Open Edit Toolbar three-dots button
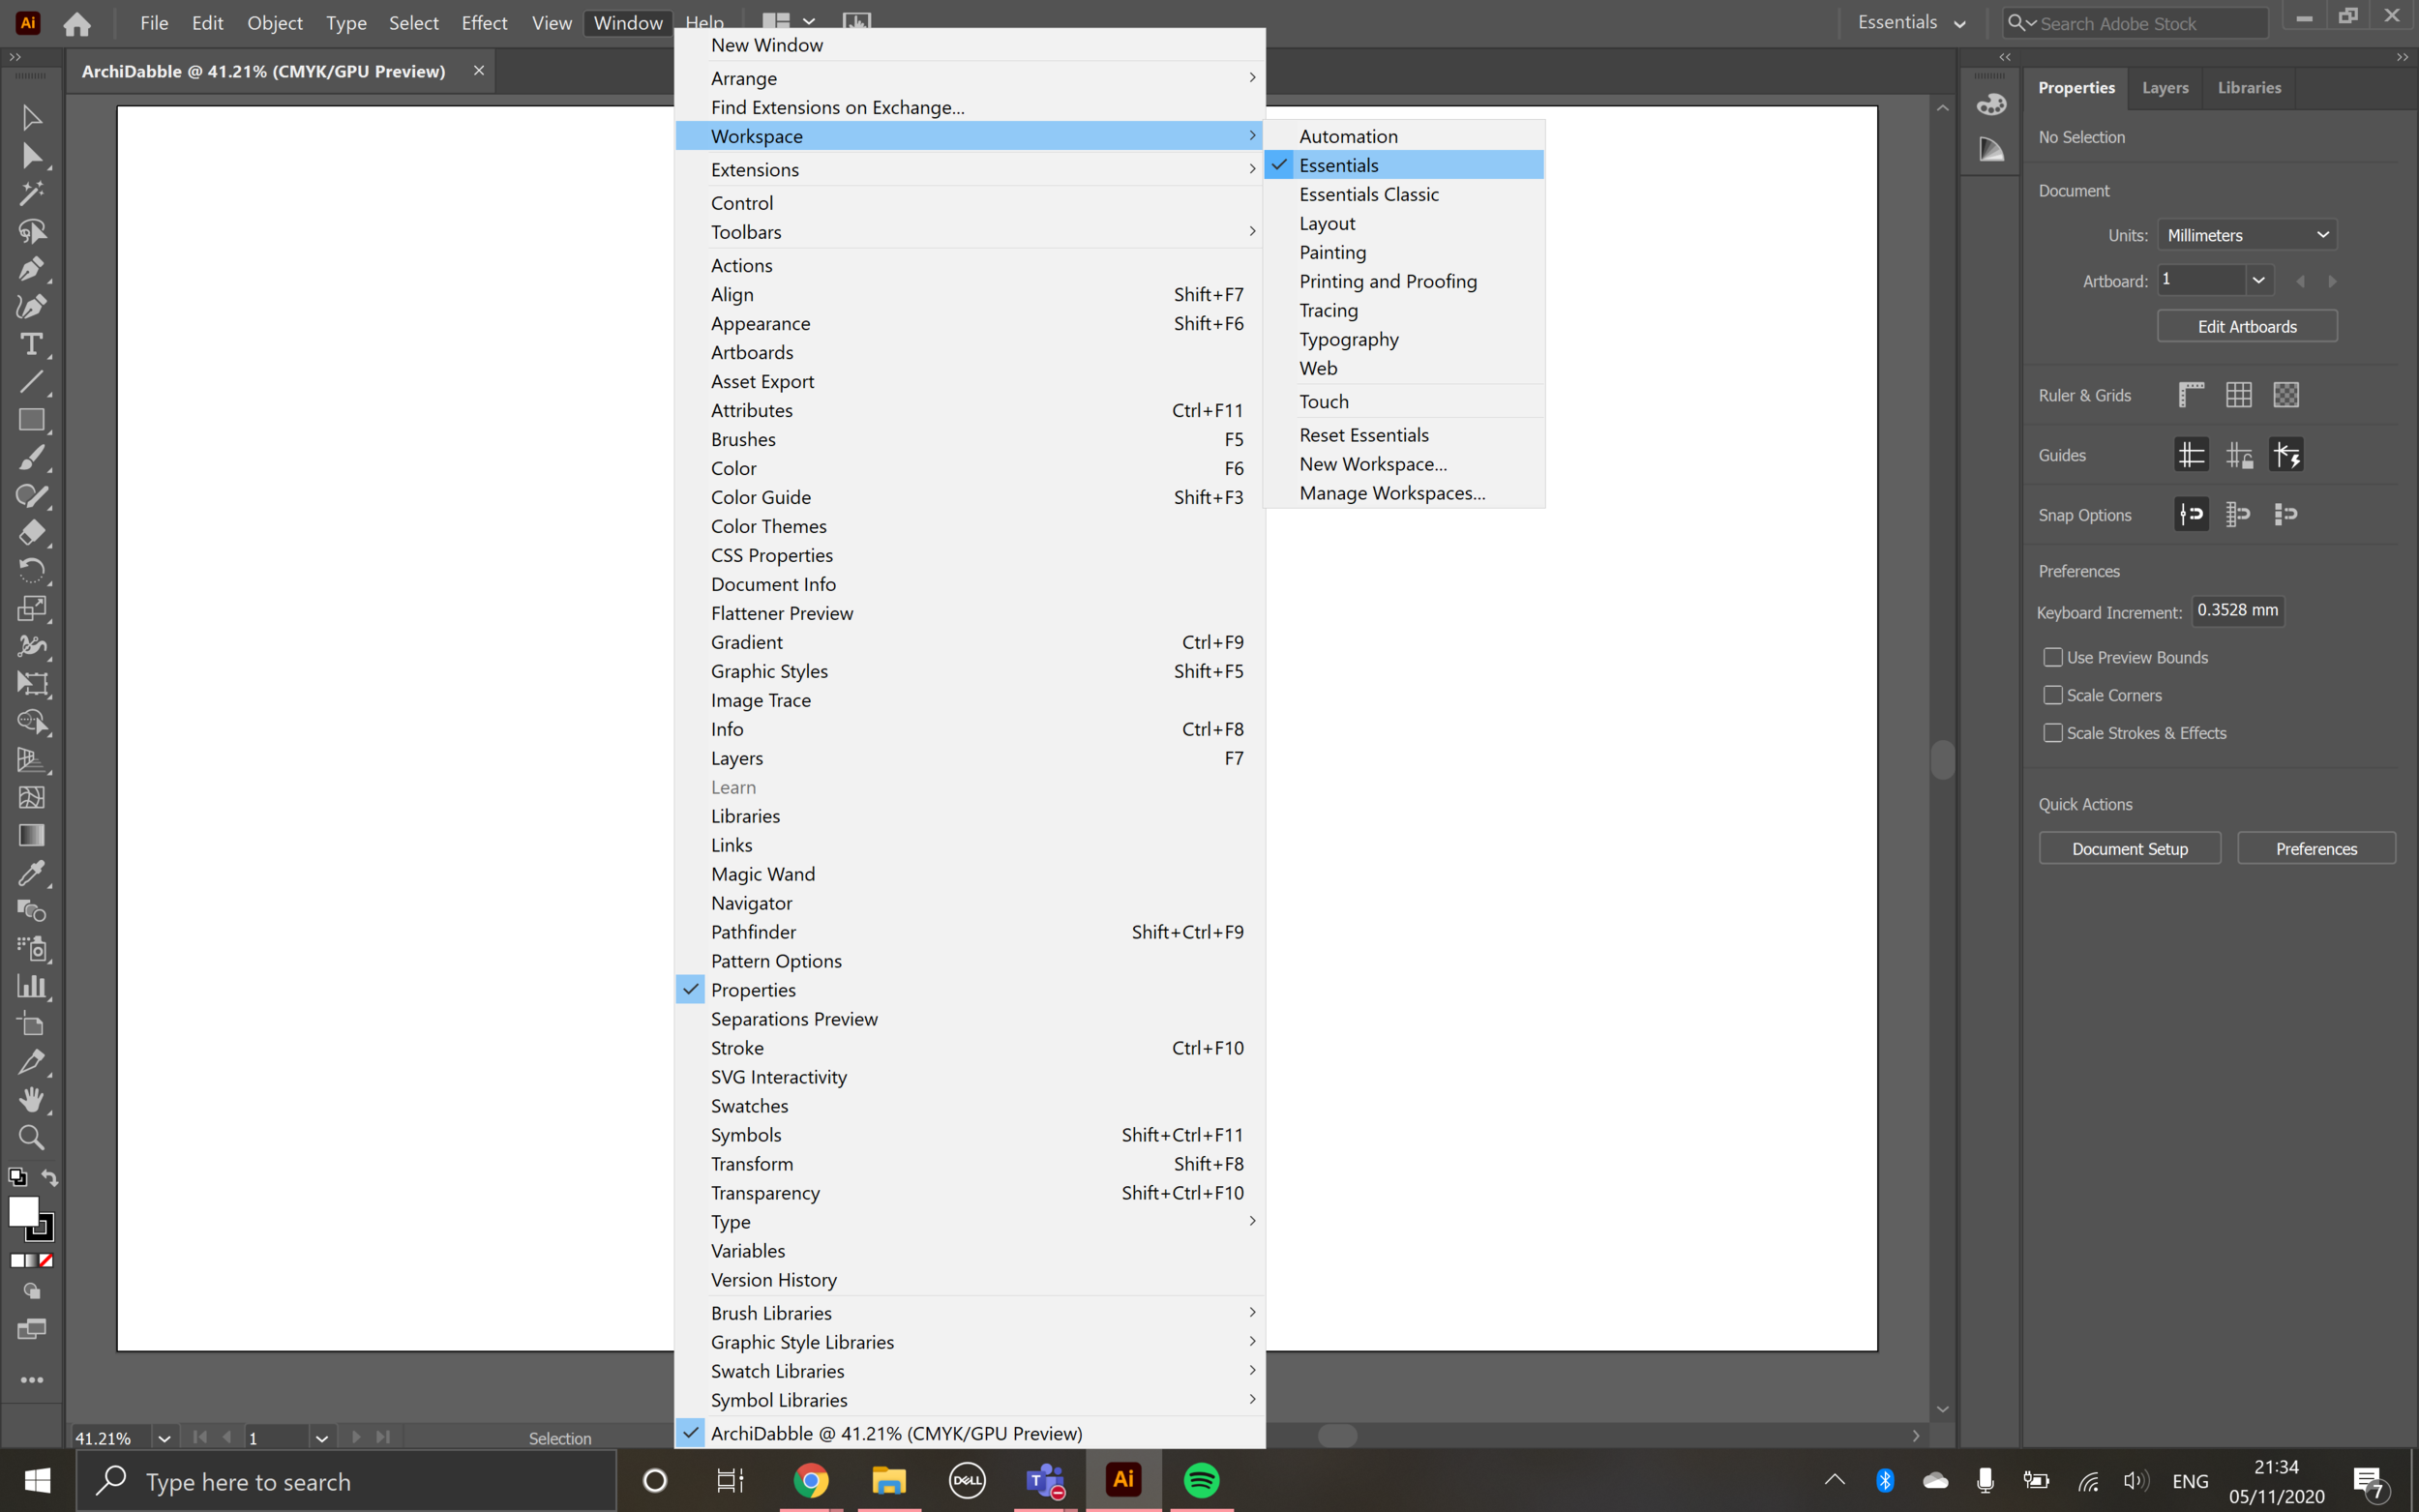The image size is (2419, 1512). point(31,1380)
